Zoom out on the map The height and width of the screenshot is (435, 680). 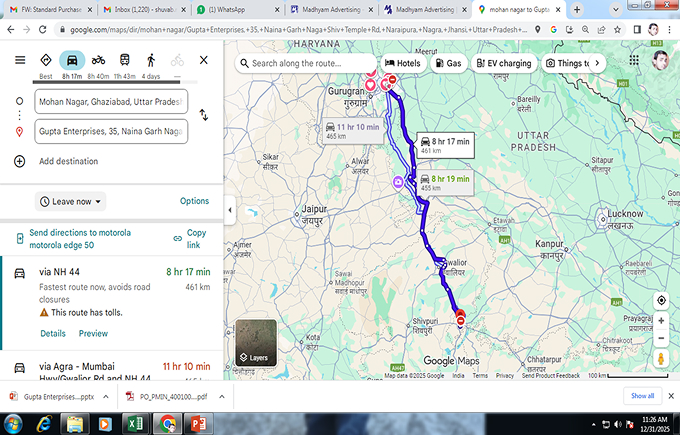[x=661, y=338]
